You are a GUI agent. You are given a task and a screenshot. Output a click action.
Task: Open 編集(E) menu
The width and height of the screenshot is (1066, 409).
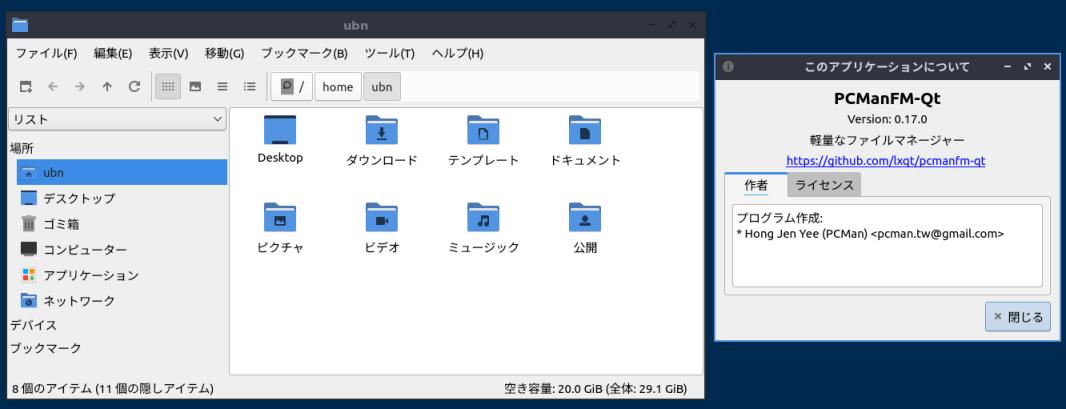point(113,53)
